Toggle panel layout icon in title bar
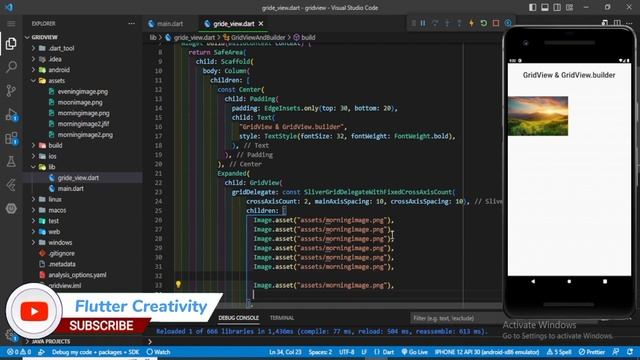This screenshot has width=640, height=360. (545, 7)
